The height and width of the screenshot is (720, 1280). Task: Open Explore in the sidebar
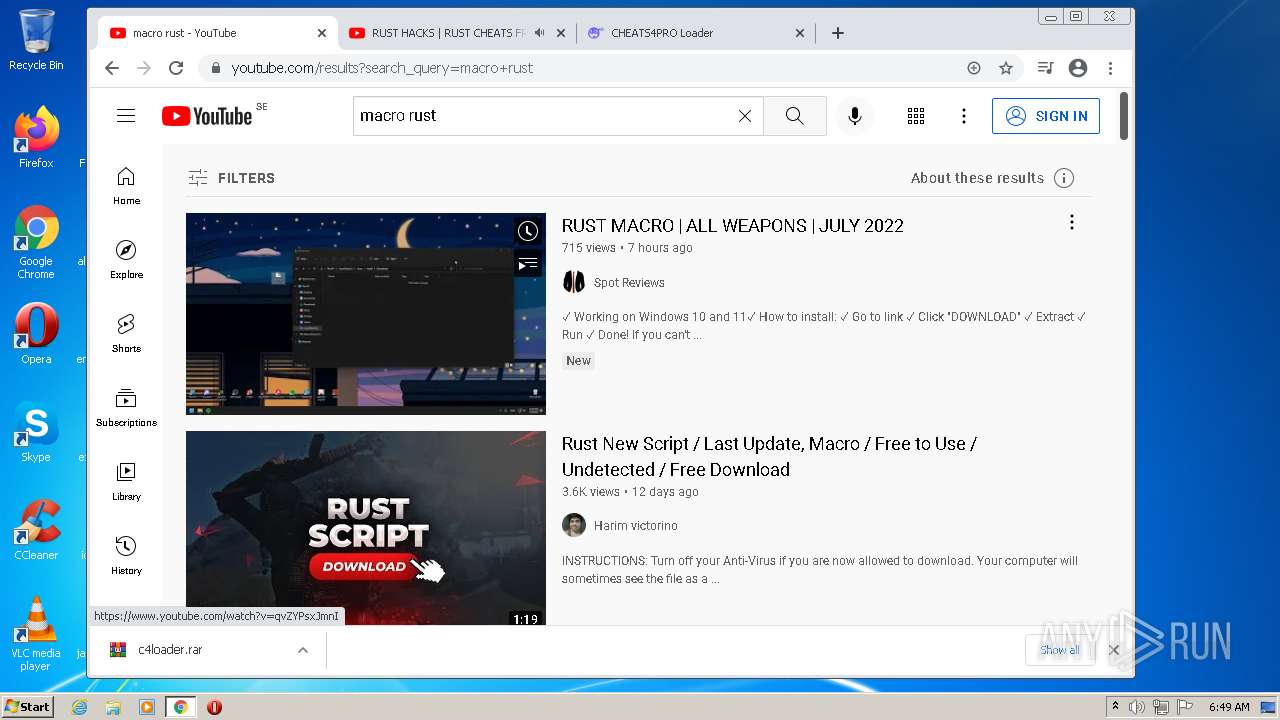click(126, 260)
